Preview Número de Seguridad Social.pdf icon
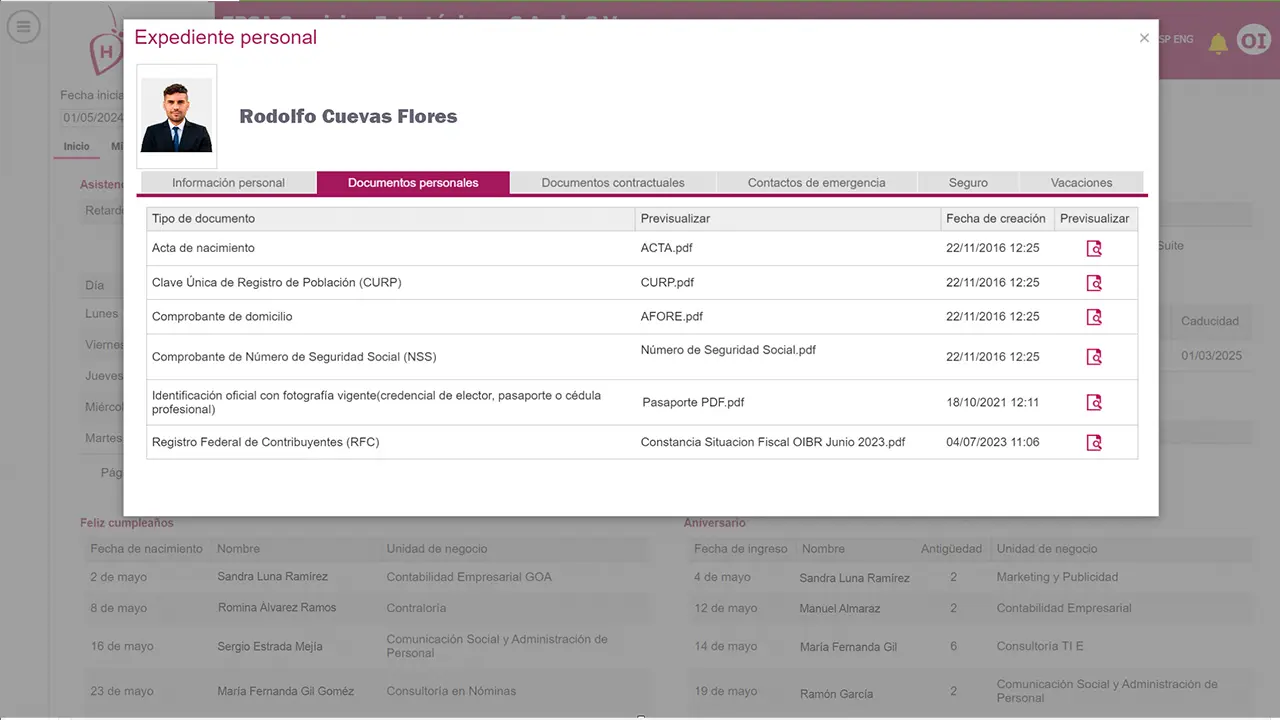 pos(1094,356)
